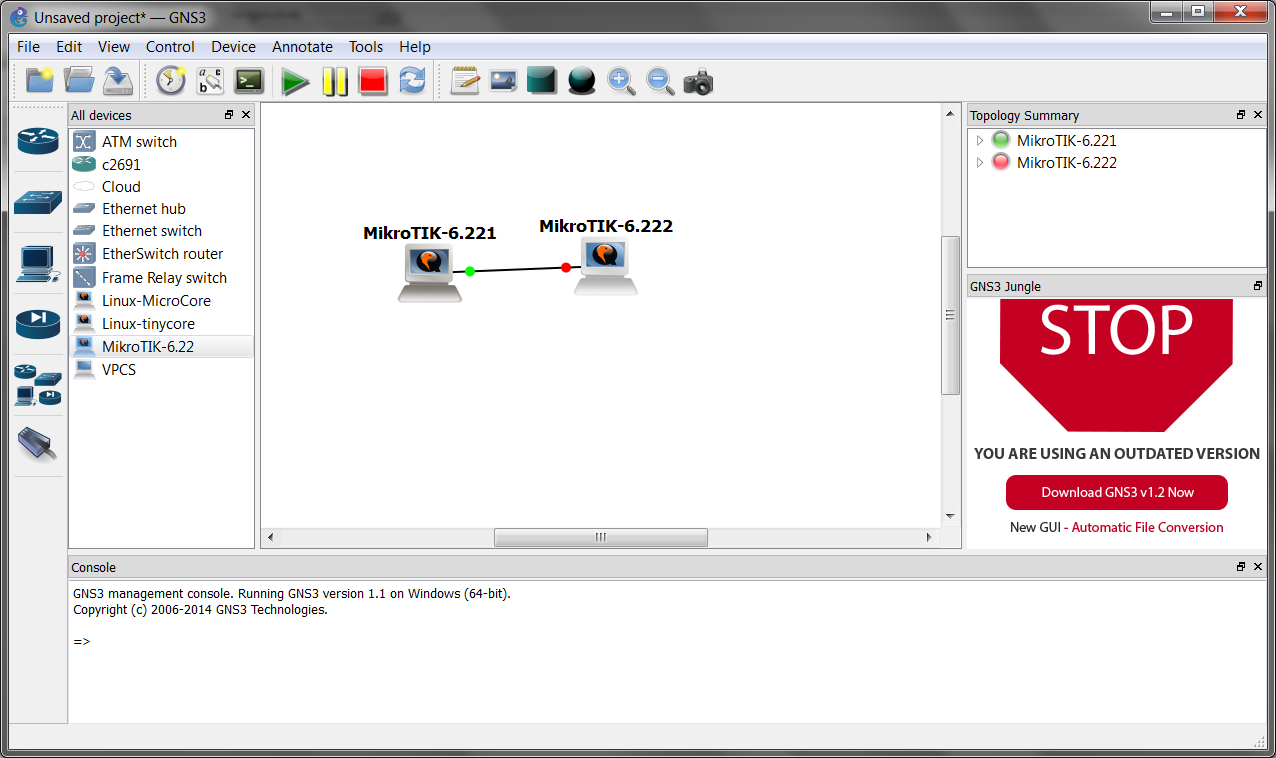Select MikroTIK-6.222 node on canvas
Screen dimensions: 1276x758
pos(605,265)
